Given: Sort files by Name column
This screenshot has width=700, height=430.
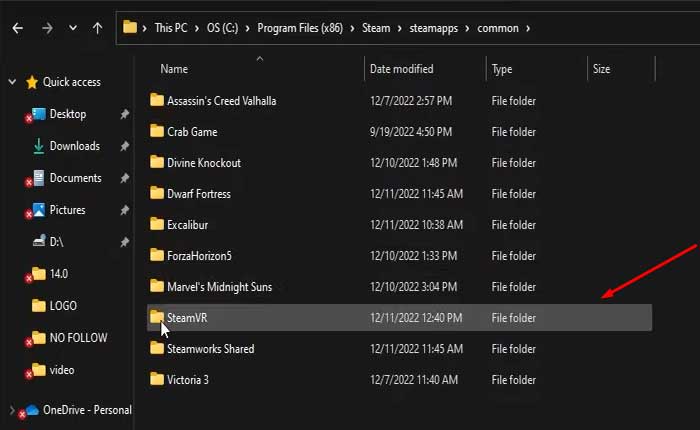Looking at the screenshot, I should [174, 69].
